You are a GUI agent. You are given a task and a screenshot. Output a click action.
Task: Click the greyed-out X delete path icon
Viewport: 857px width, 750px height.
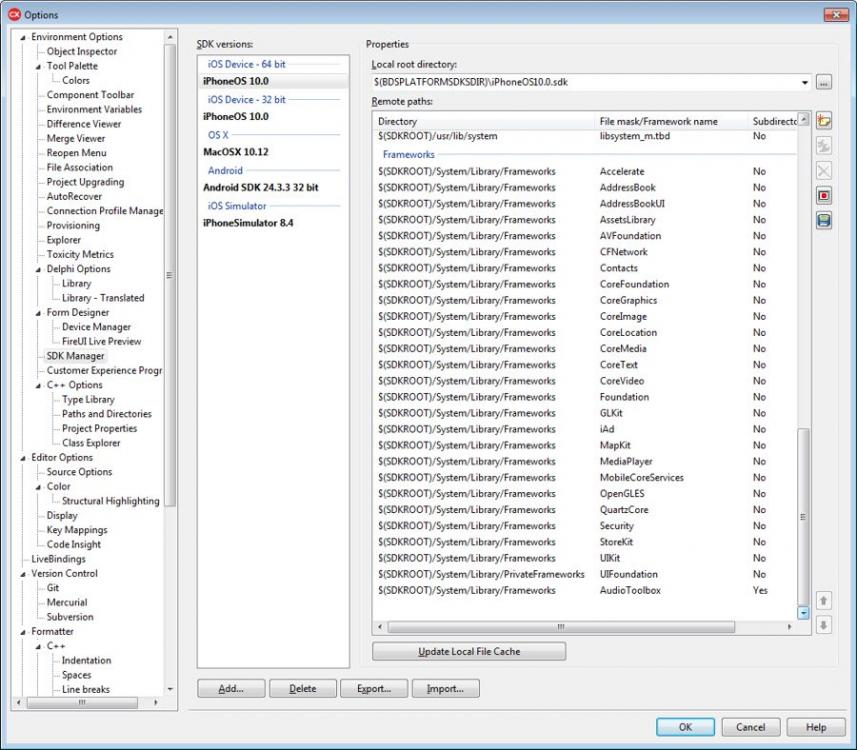point(824,171)
